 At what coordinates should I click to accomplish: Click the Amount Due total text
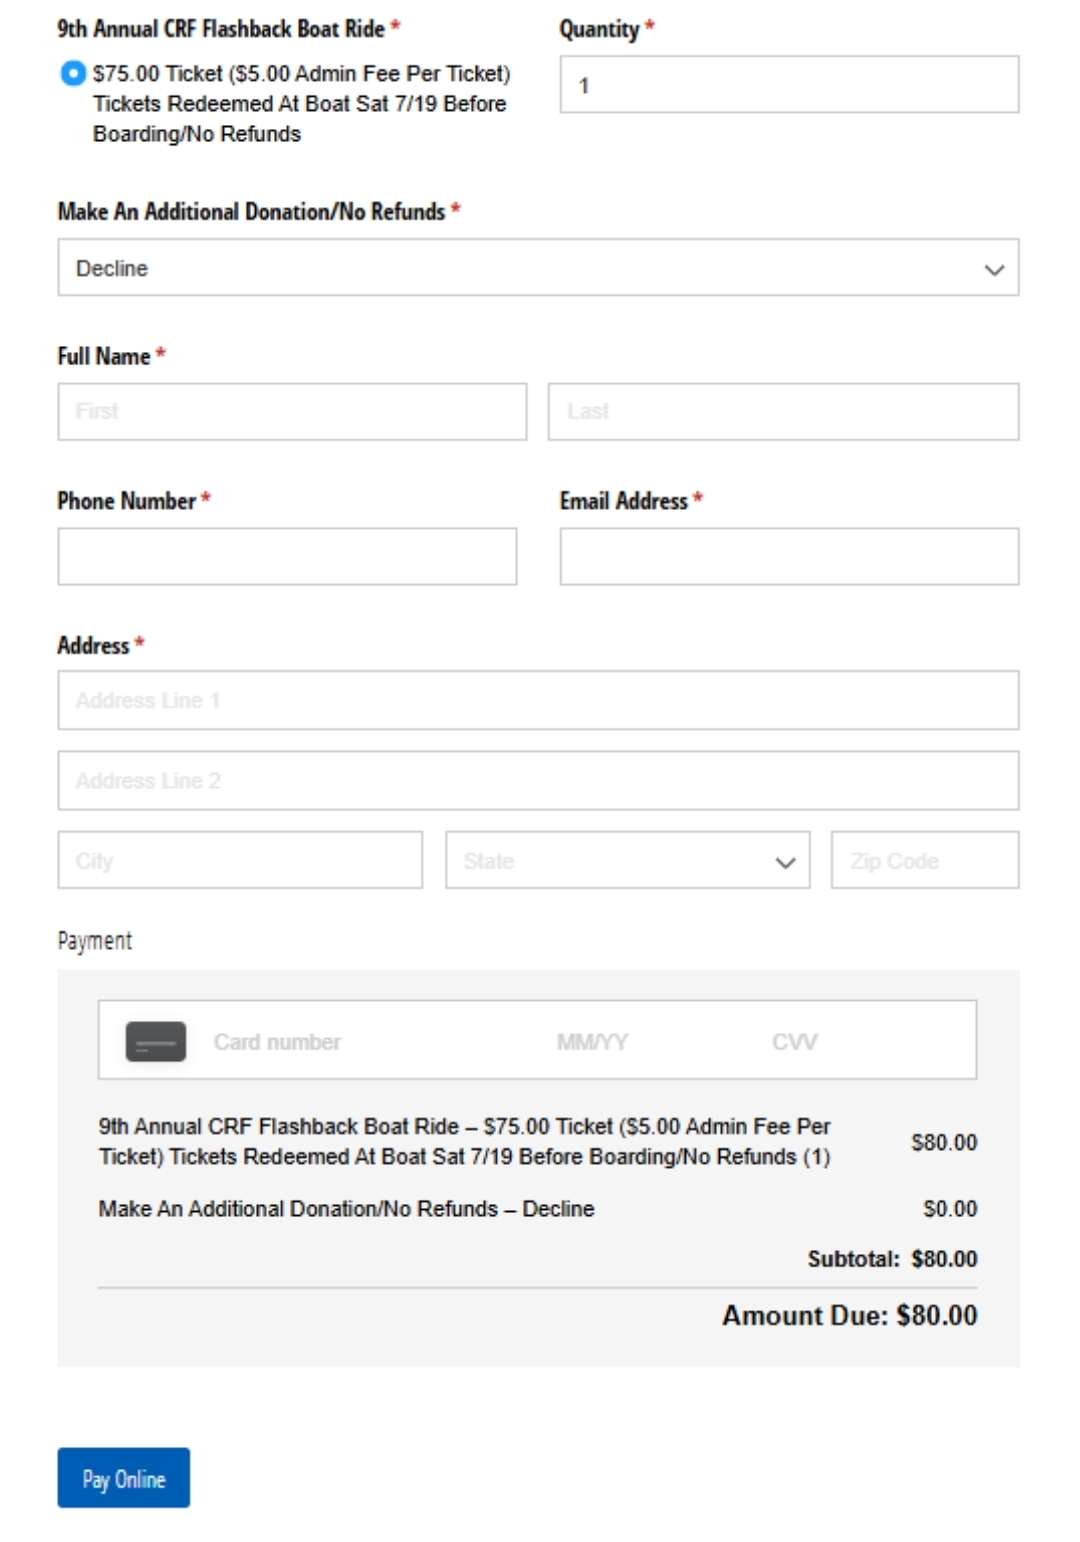tap(849, 1315)
